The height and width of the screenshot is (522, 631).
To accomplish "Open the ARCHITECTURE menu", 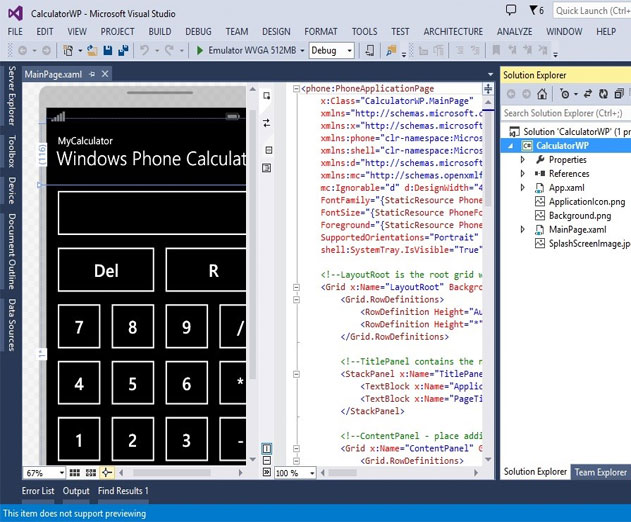I will (x=453, y=31).
